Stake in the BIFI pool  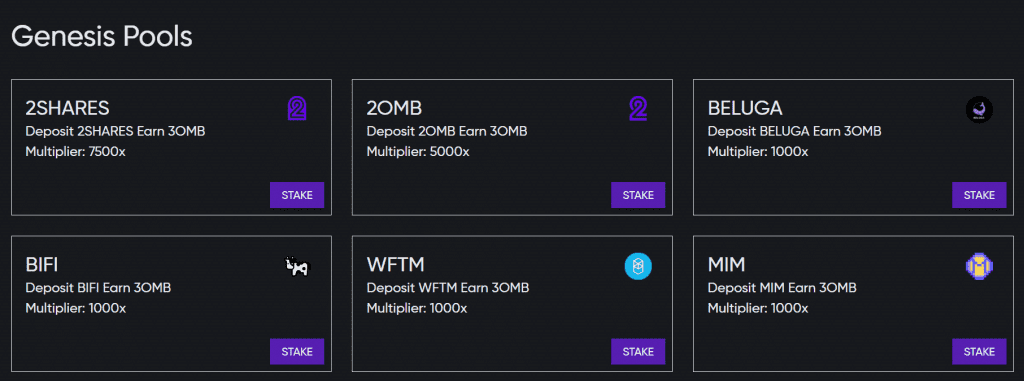(297, 352)
